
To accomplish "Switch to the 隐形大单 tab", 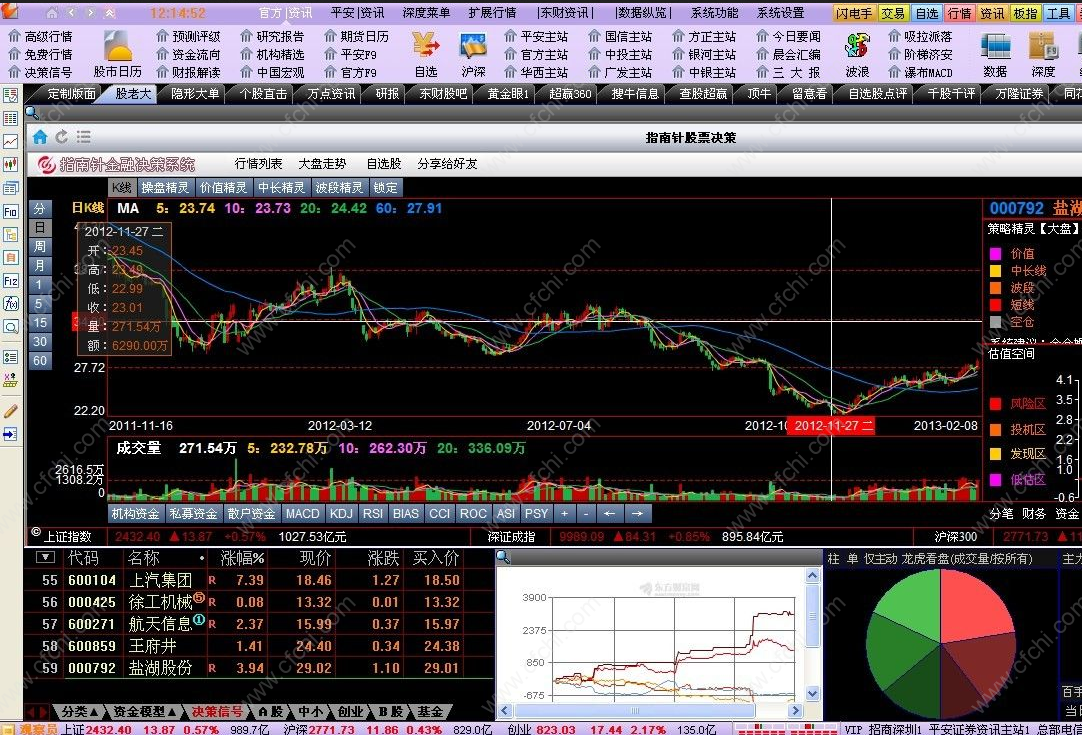I will [195, 94].
